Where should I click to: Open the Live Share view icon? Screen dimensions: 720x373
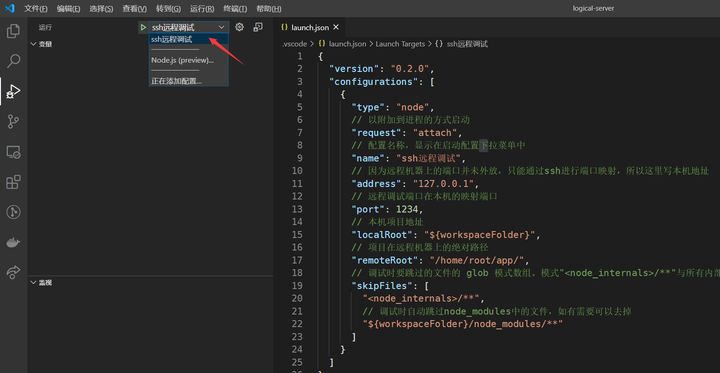click(13, 272)
